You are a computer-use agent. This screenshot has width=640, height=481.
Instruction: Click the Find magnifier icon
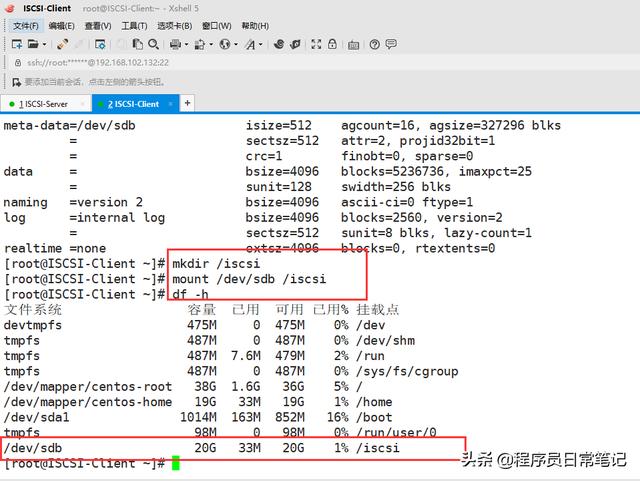[153, 44]
